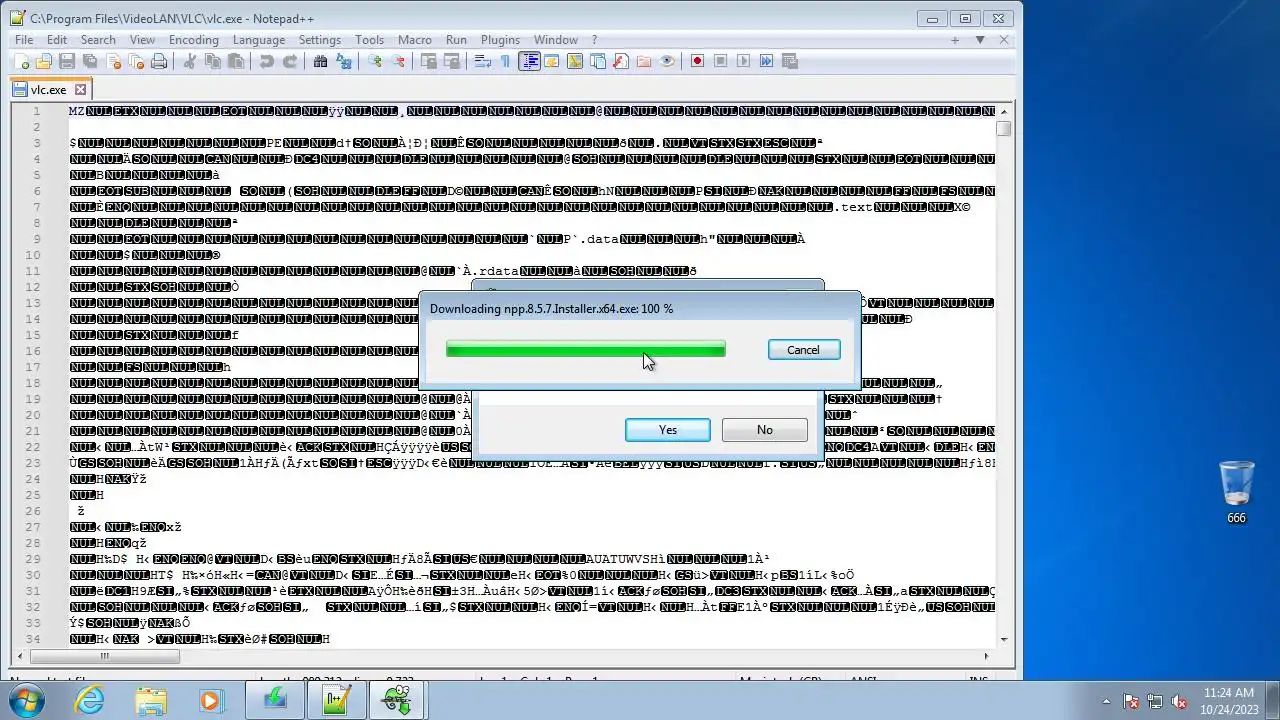Click the horizontal scrollbar right arrow
This screenshot has height=720, width=1280.
[x=986, y=656]
